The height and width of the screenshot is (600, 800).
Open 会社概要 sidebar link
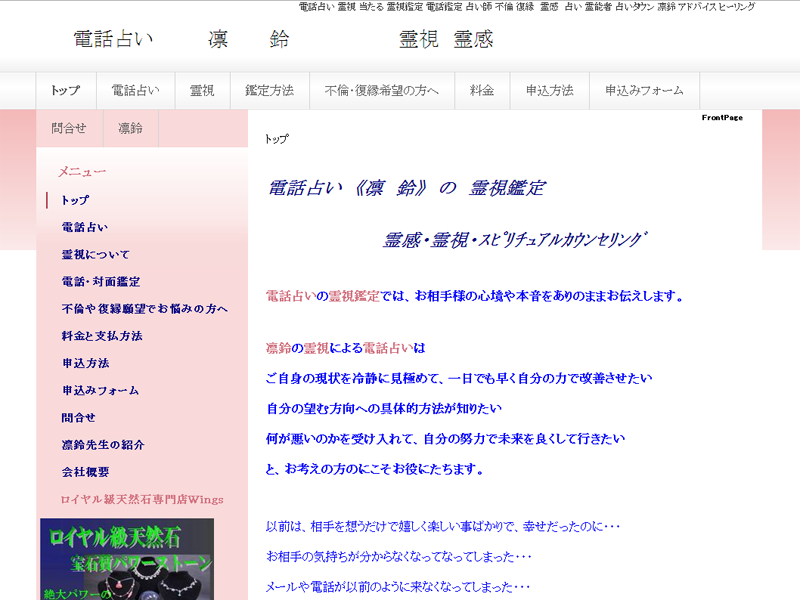85,472
